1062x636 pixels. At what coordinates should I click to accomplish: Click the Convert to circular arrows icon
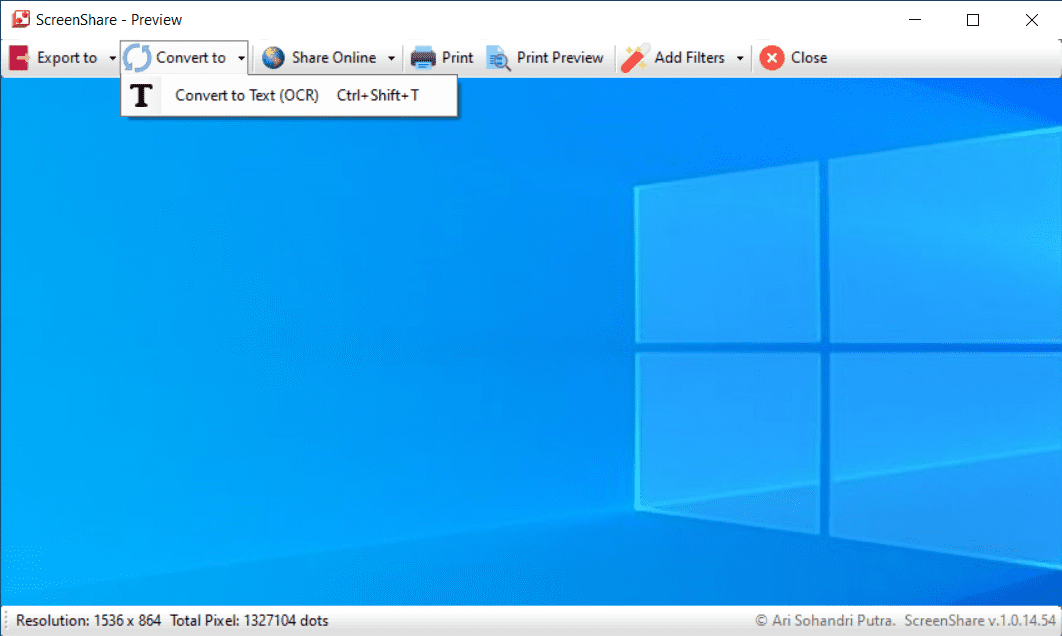pyautogui.click(x=137, y=58)
